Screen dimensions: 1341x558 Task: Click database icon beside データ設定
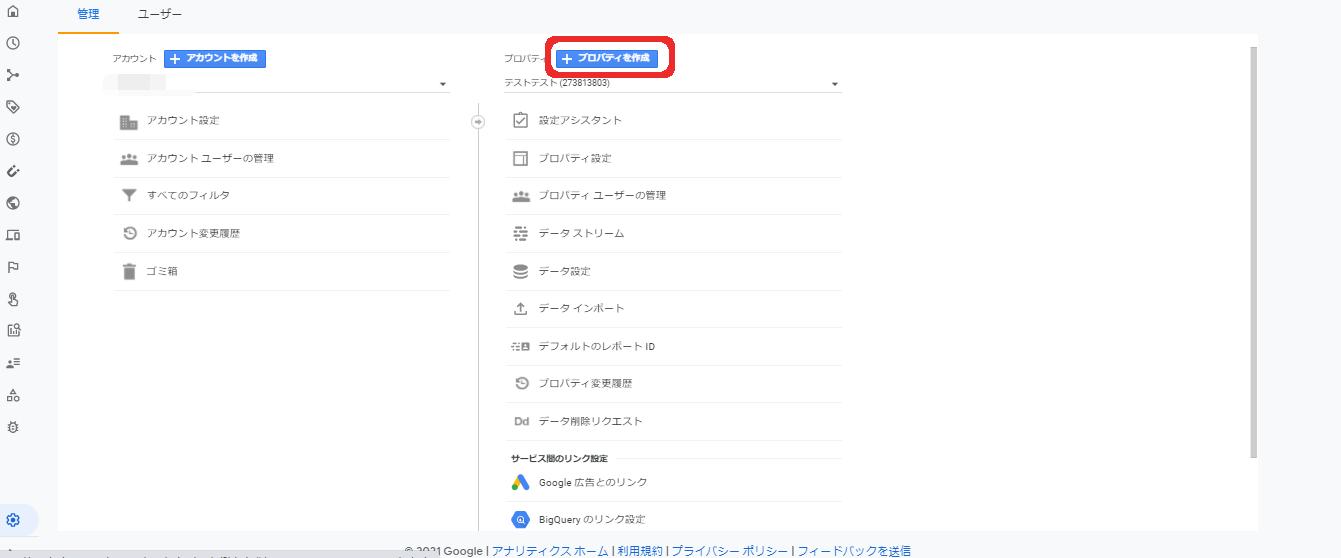coord(520,271)
